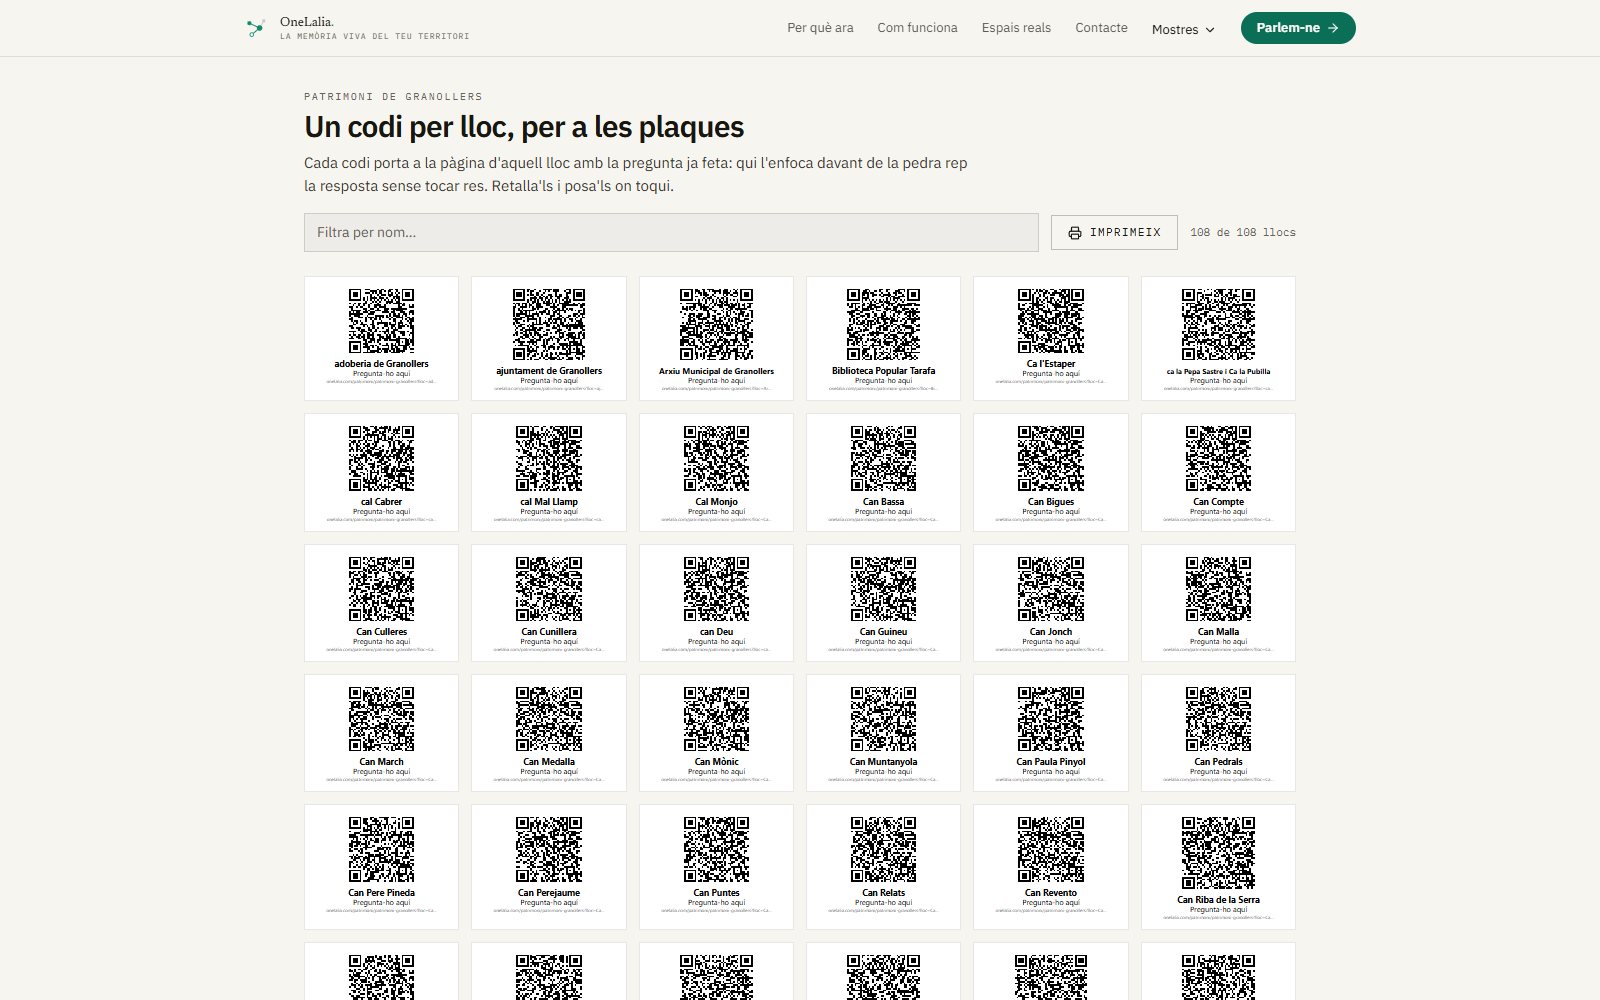Click the Imprimeix print button

point(1114,232)
